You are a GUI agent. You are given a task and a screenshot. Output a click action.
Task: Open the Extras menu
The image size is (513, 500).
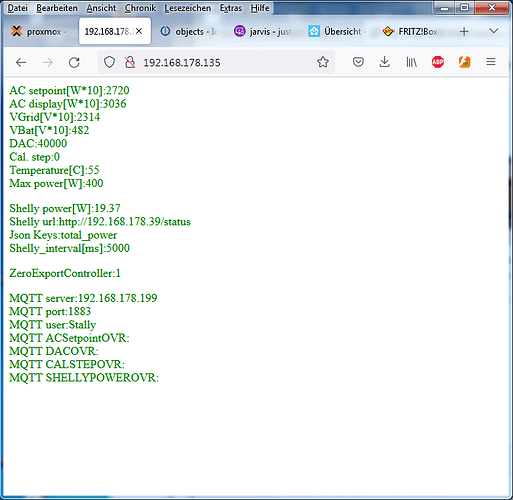pyautogui.click(x=231, y=8)
